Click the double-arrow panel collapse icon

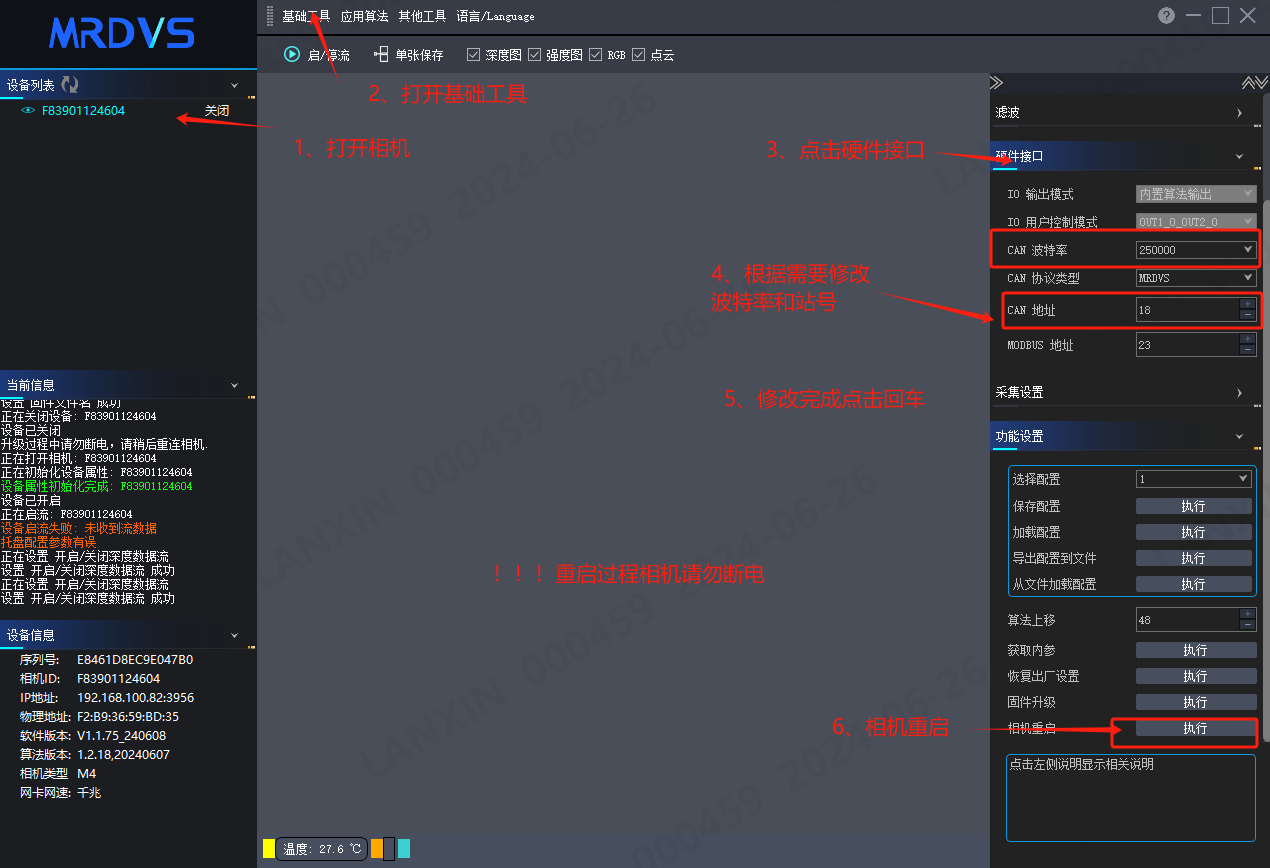click(996, 82)
